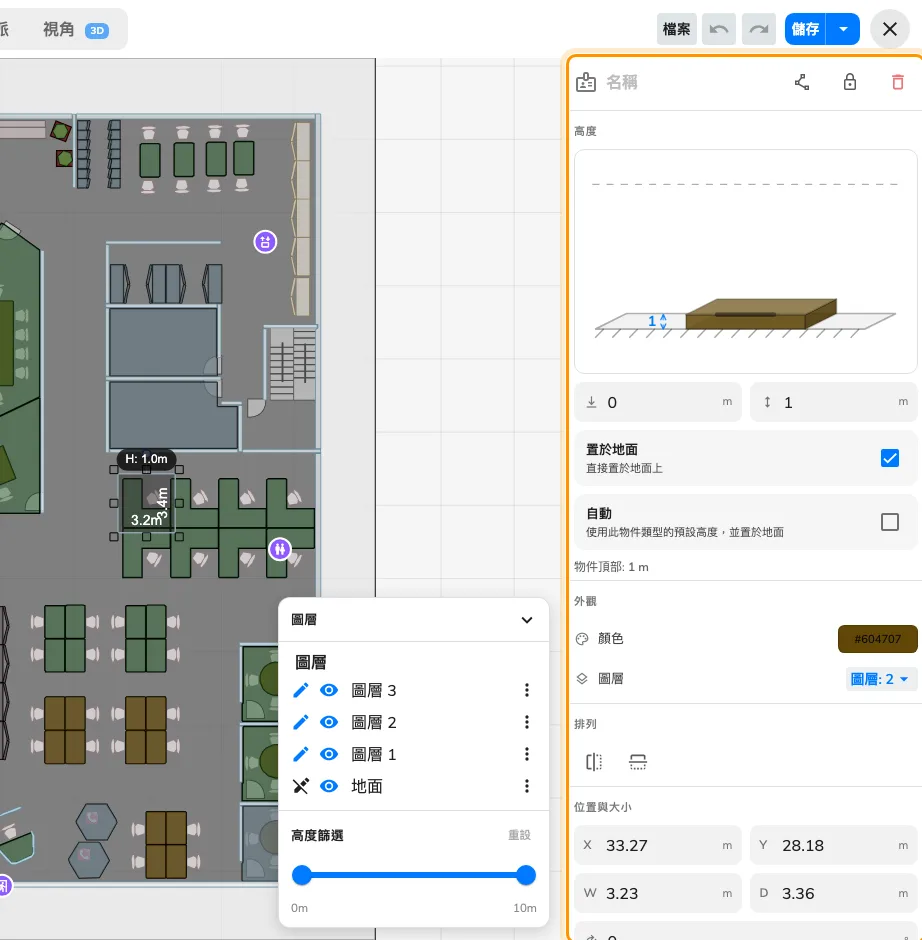922x940 pixels.
Task: Click the 10m height filter slider handle
Action: (x=526, y=875)
